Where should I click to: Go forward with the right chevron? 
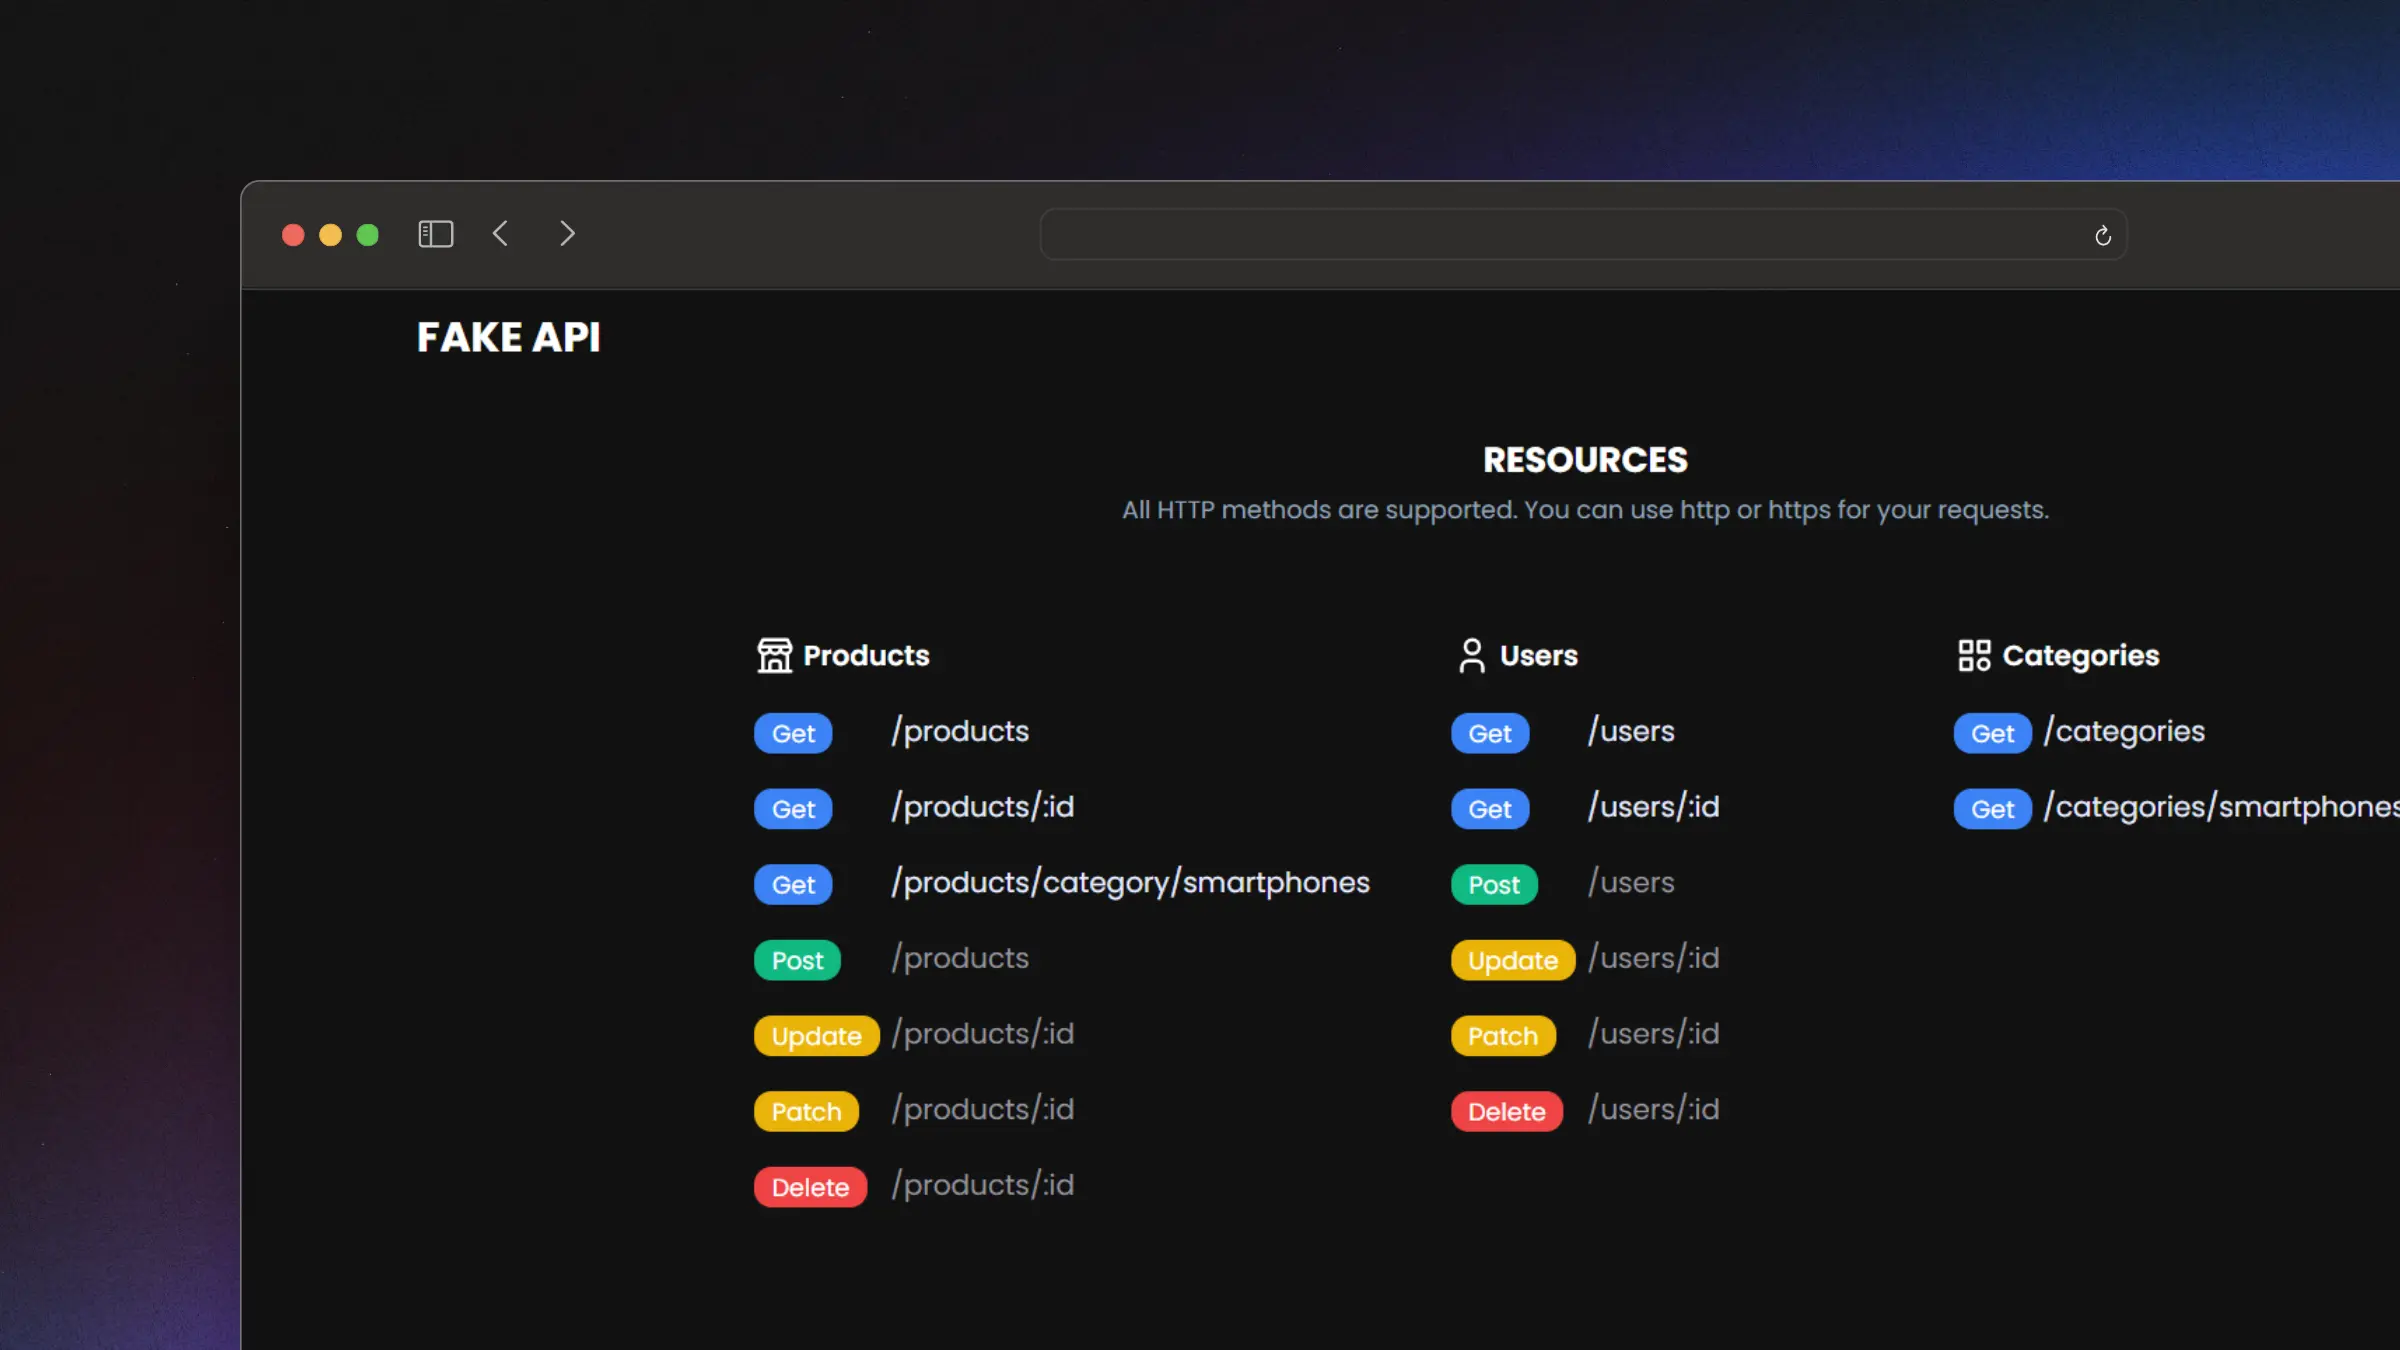point(567,234)
